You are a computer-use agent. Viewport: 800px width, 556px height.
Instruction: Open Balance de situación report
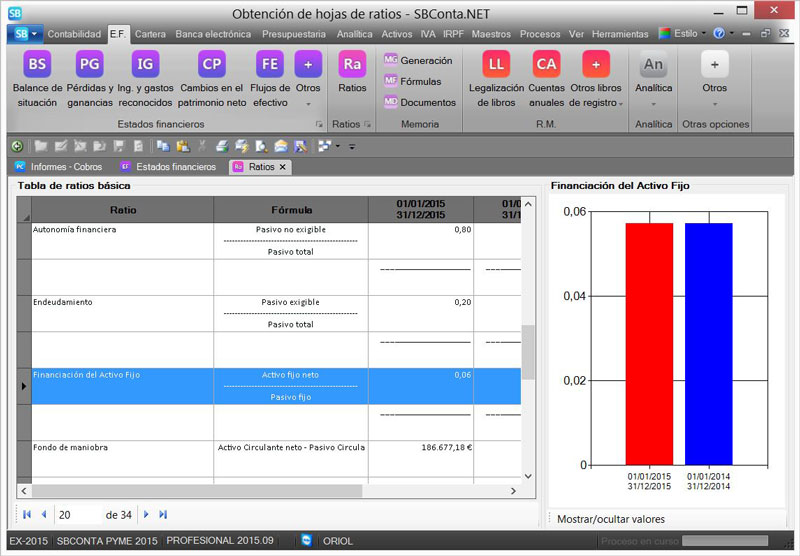[37, 65]
